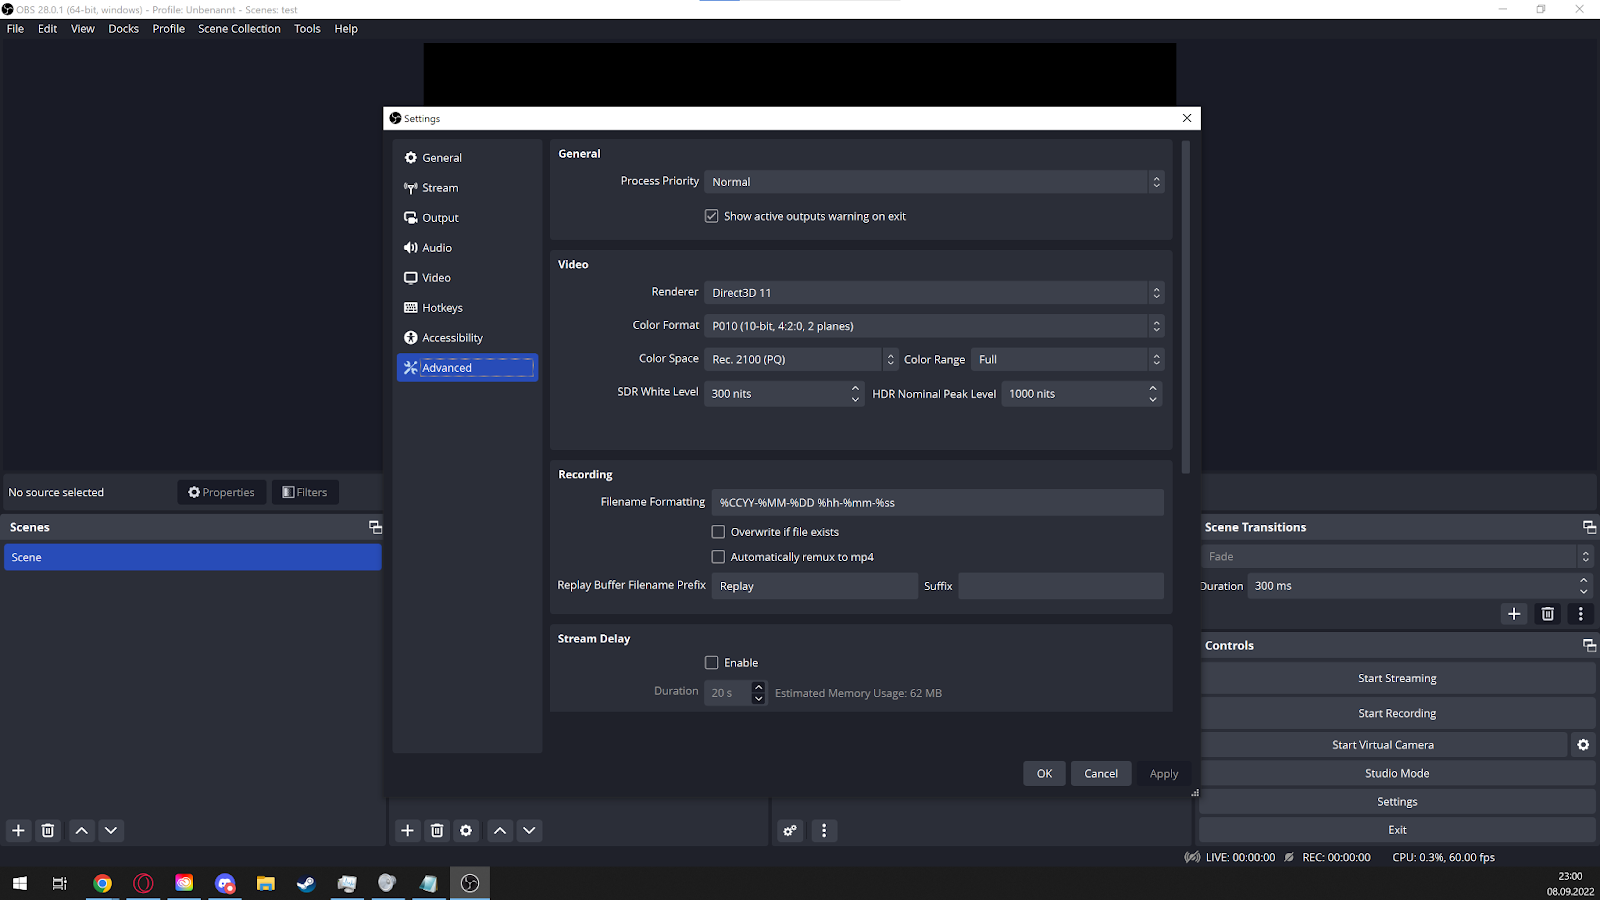This screenshot has width=1600, height=900.
Task: Open the Windows Start menu
Action: (19, 883)
